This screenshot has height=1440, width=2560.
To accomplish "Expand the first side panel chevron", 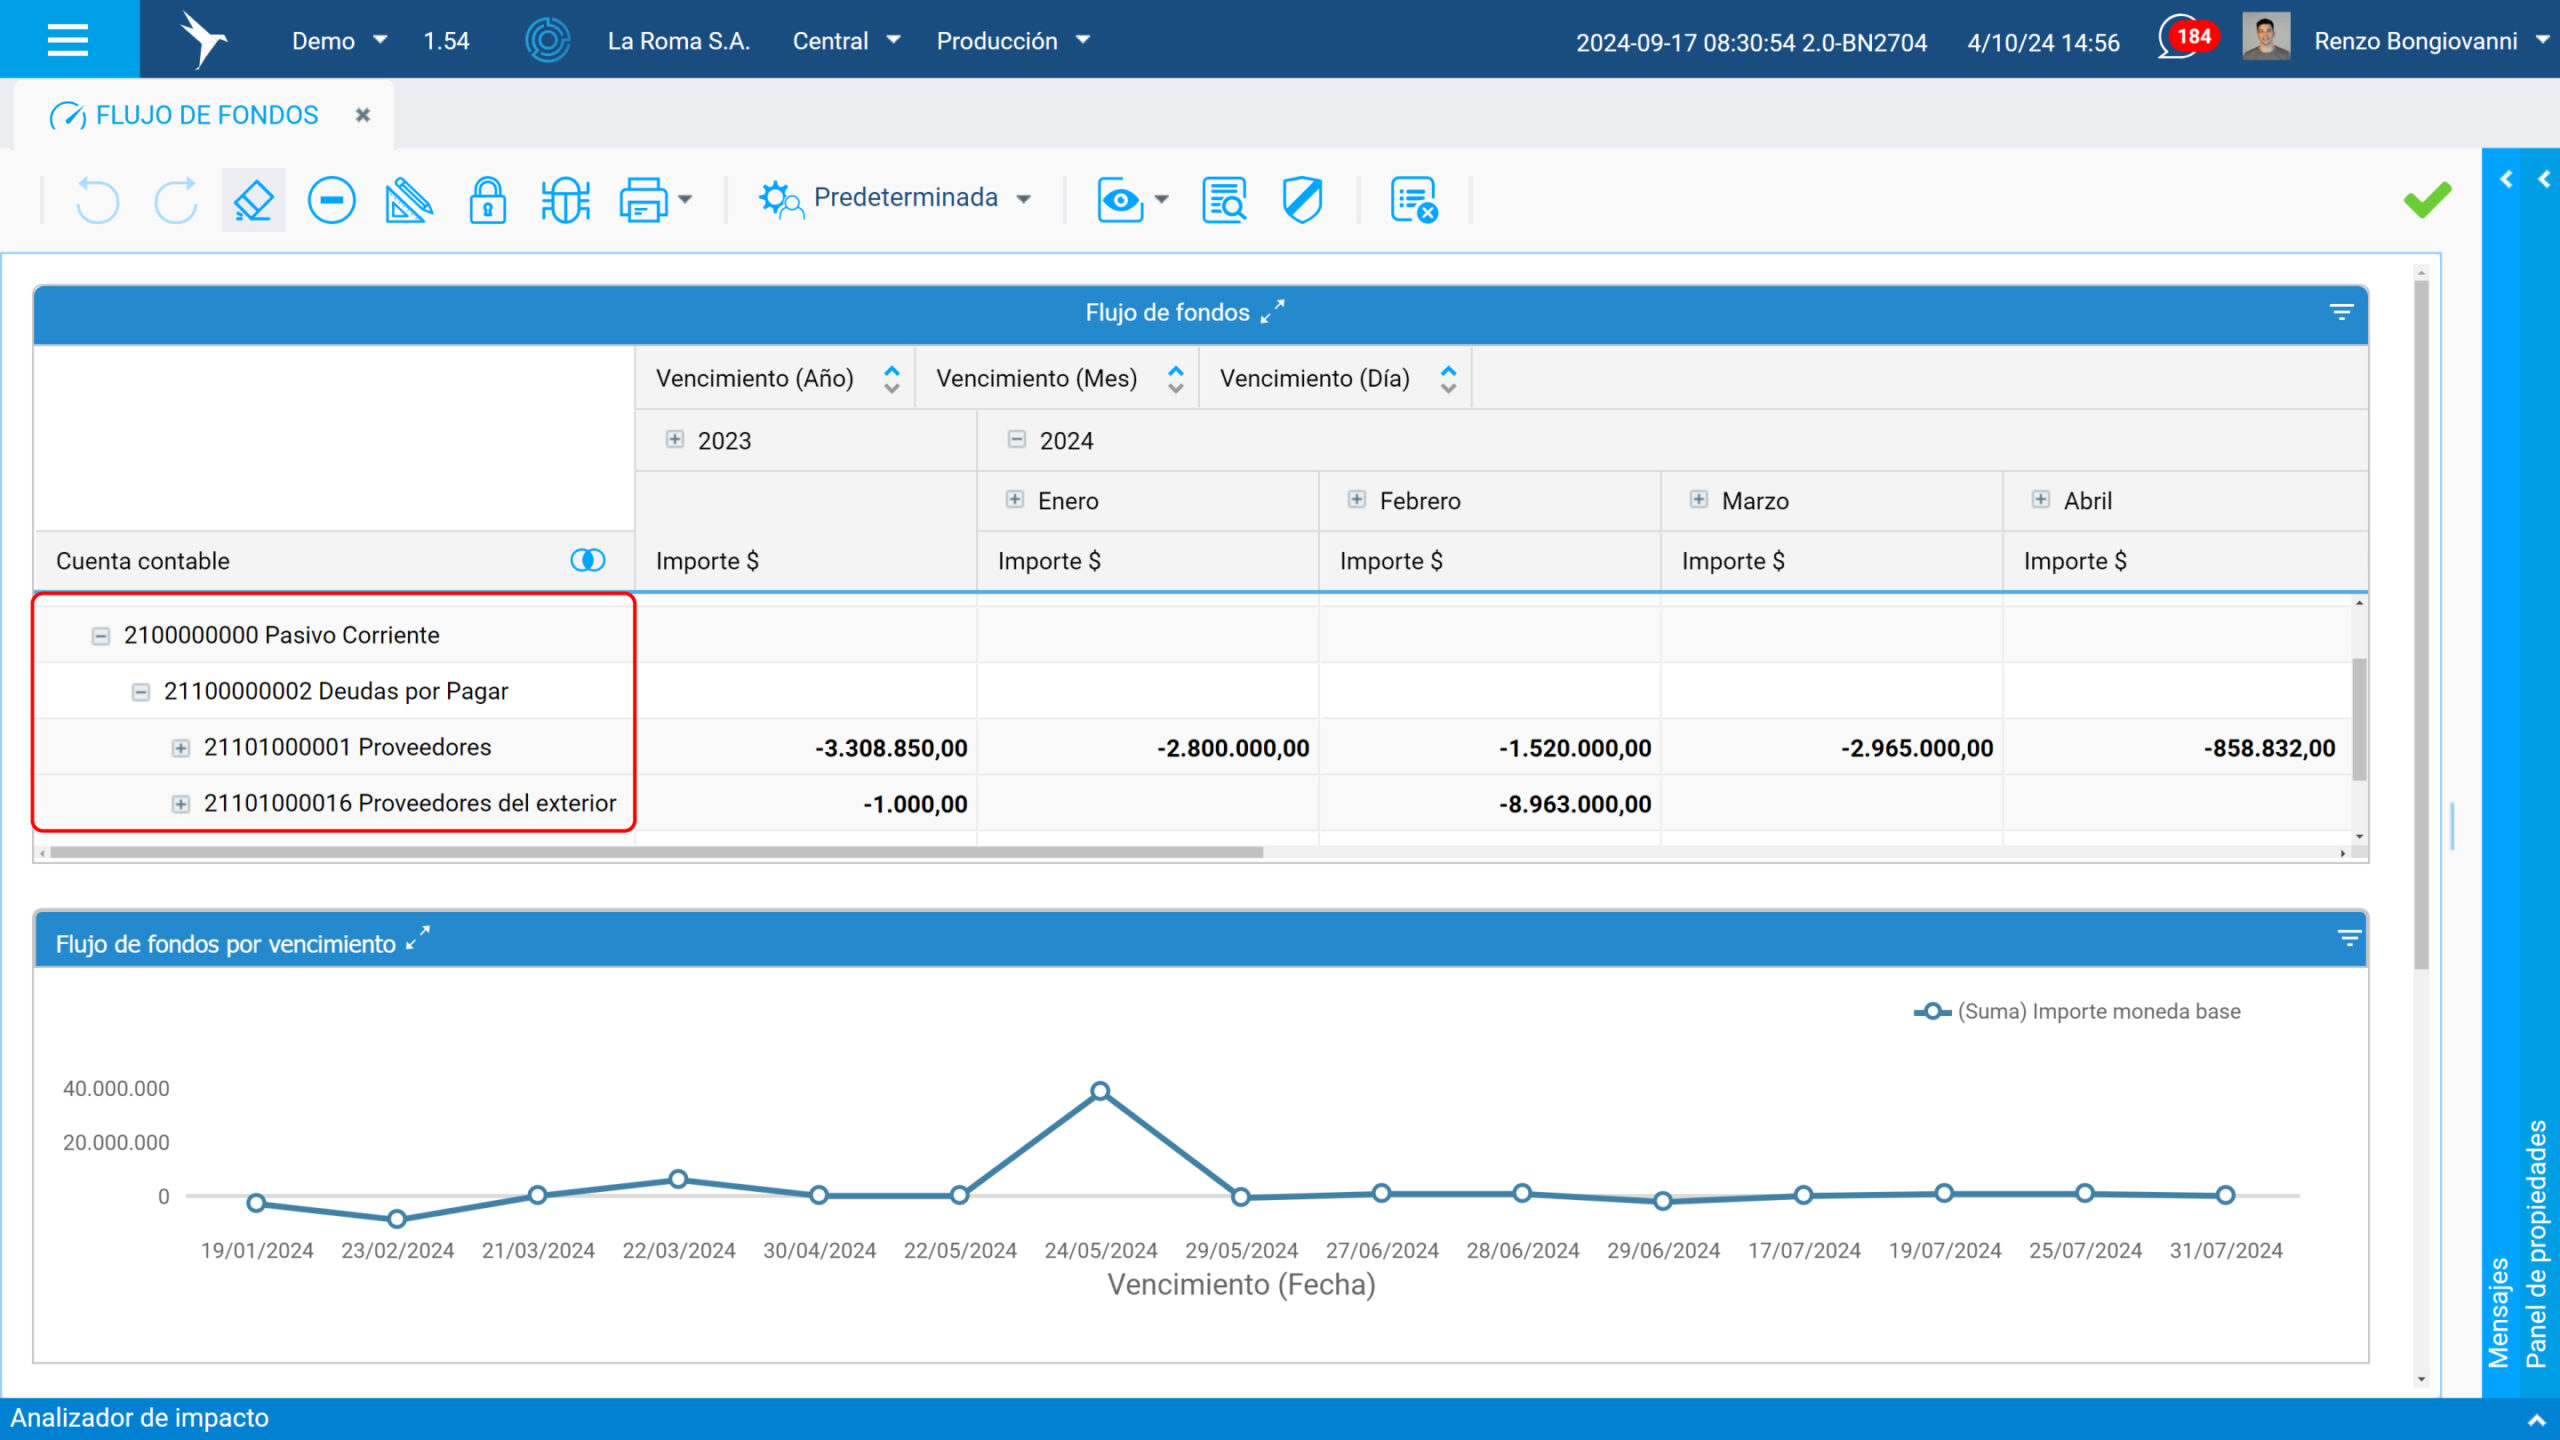I will 2506,180.
